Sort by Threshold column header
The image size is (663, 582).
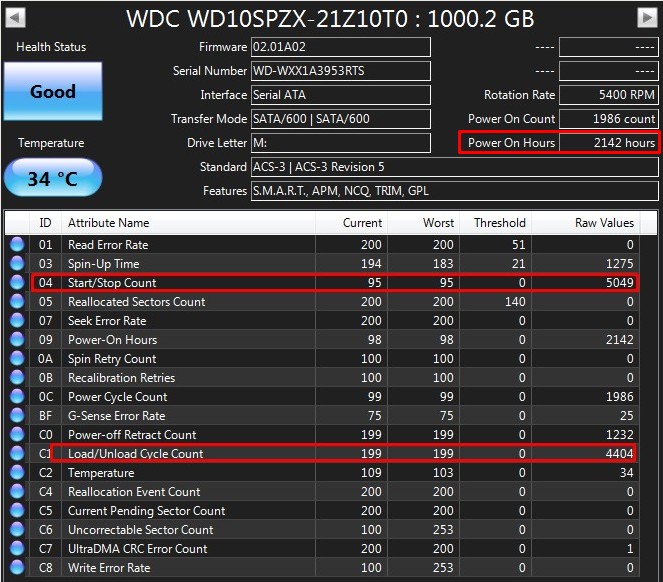click(495, 223)
